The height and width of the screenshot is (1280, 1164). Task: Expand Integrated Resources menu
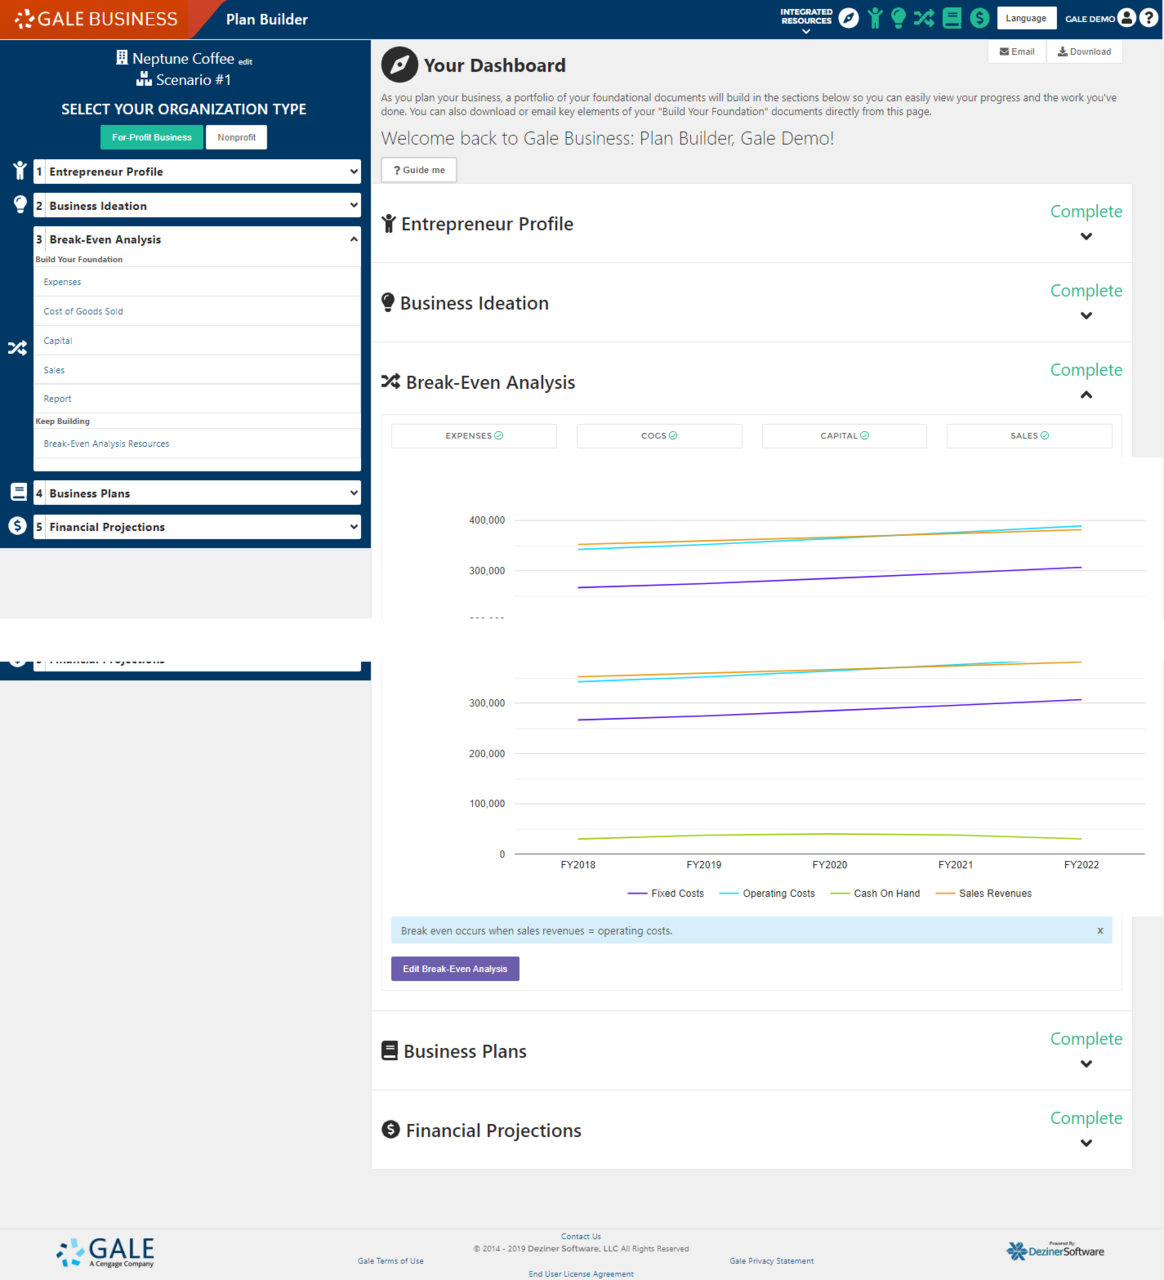click(806, 20)
